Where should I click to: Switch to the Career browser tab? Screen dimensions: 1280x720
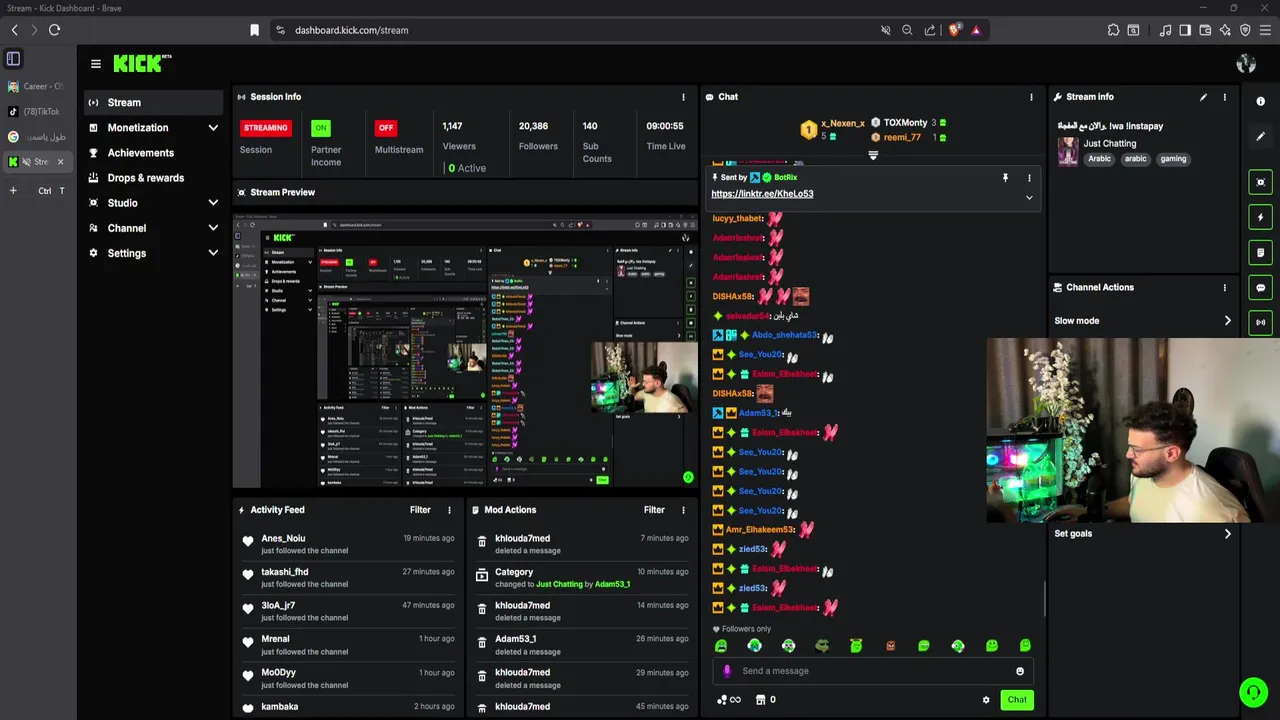36,86
